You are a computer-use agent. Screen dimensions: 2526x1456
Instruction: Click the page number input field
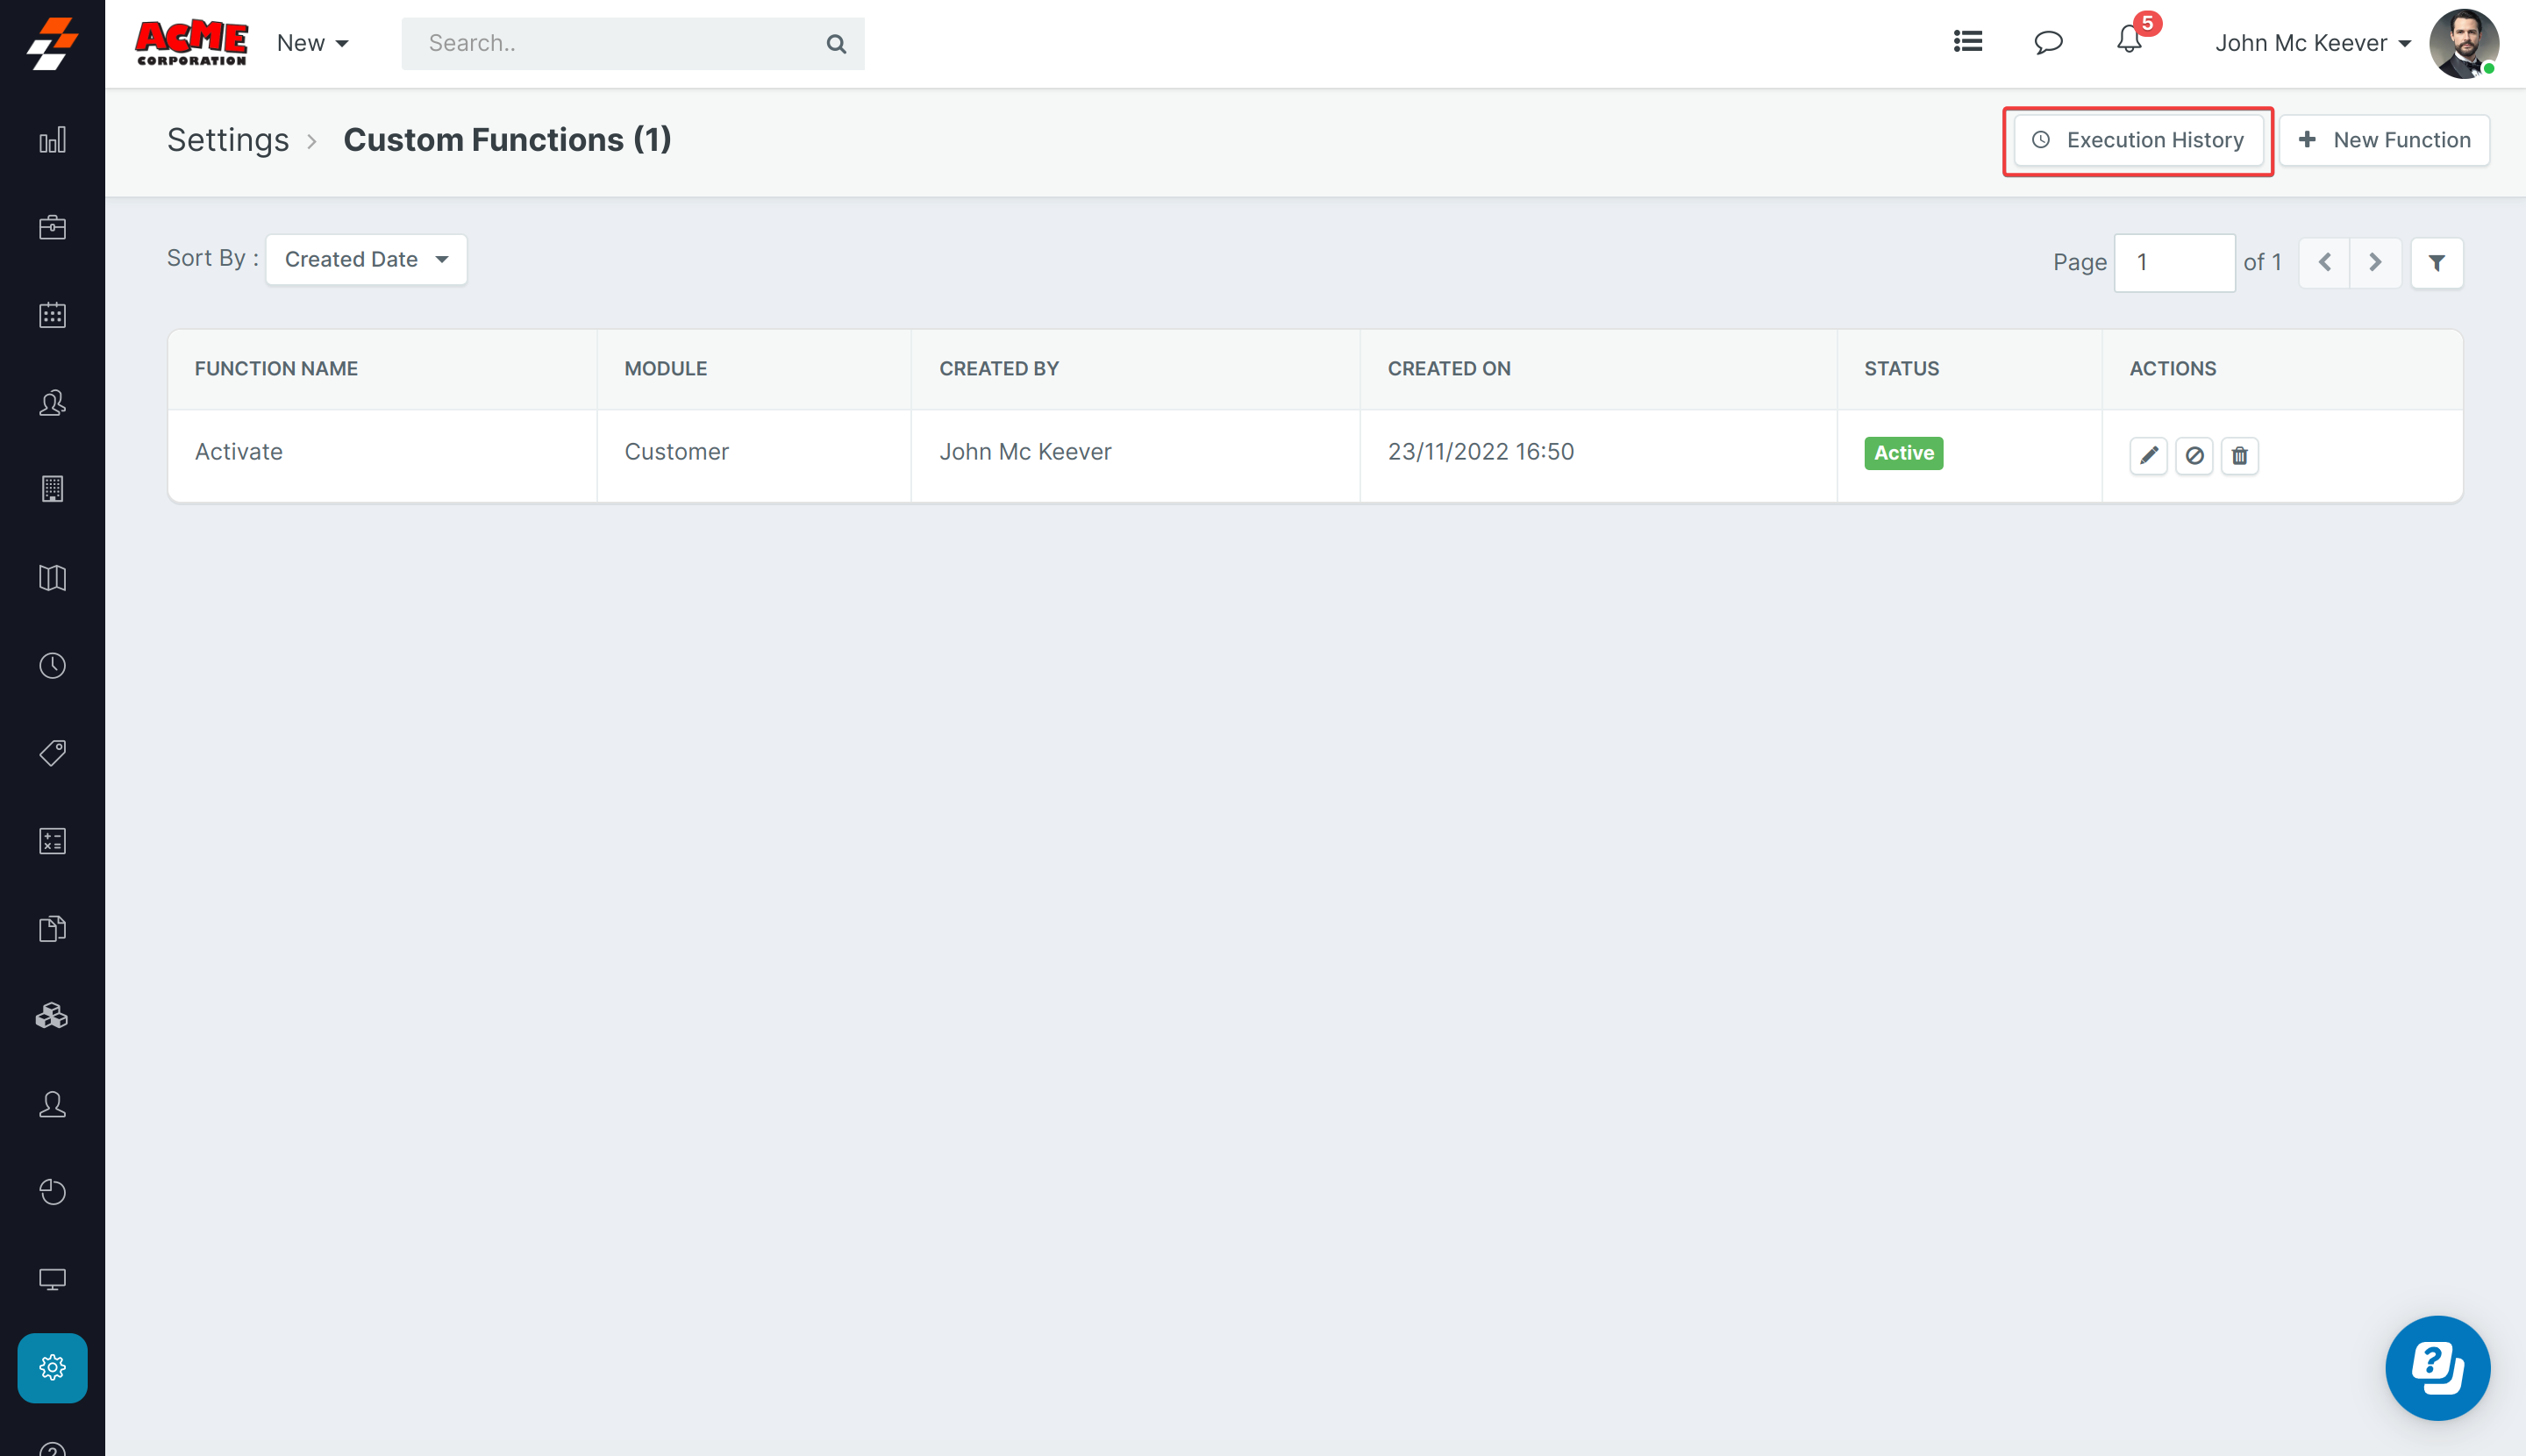coord(2174,262)
